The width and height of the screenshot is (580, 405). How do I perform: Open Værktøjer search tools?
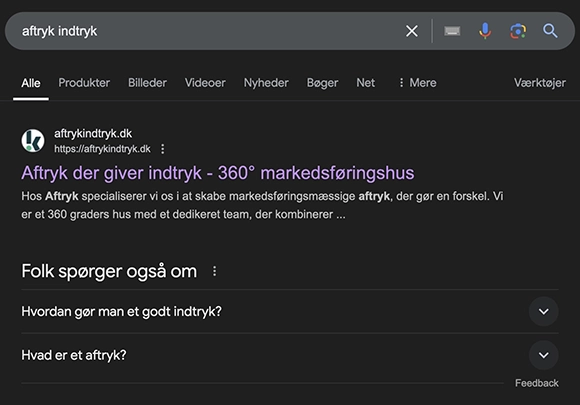(x=540, y=83)
